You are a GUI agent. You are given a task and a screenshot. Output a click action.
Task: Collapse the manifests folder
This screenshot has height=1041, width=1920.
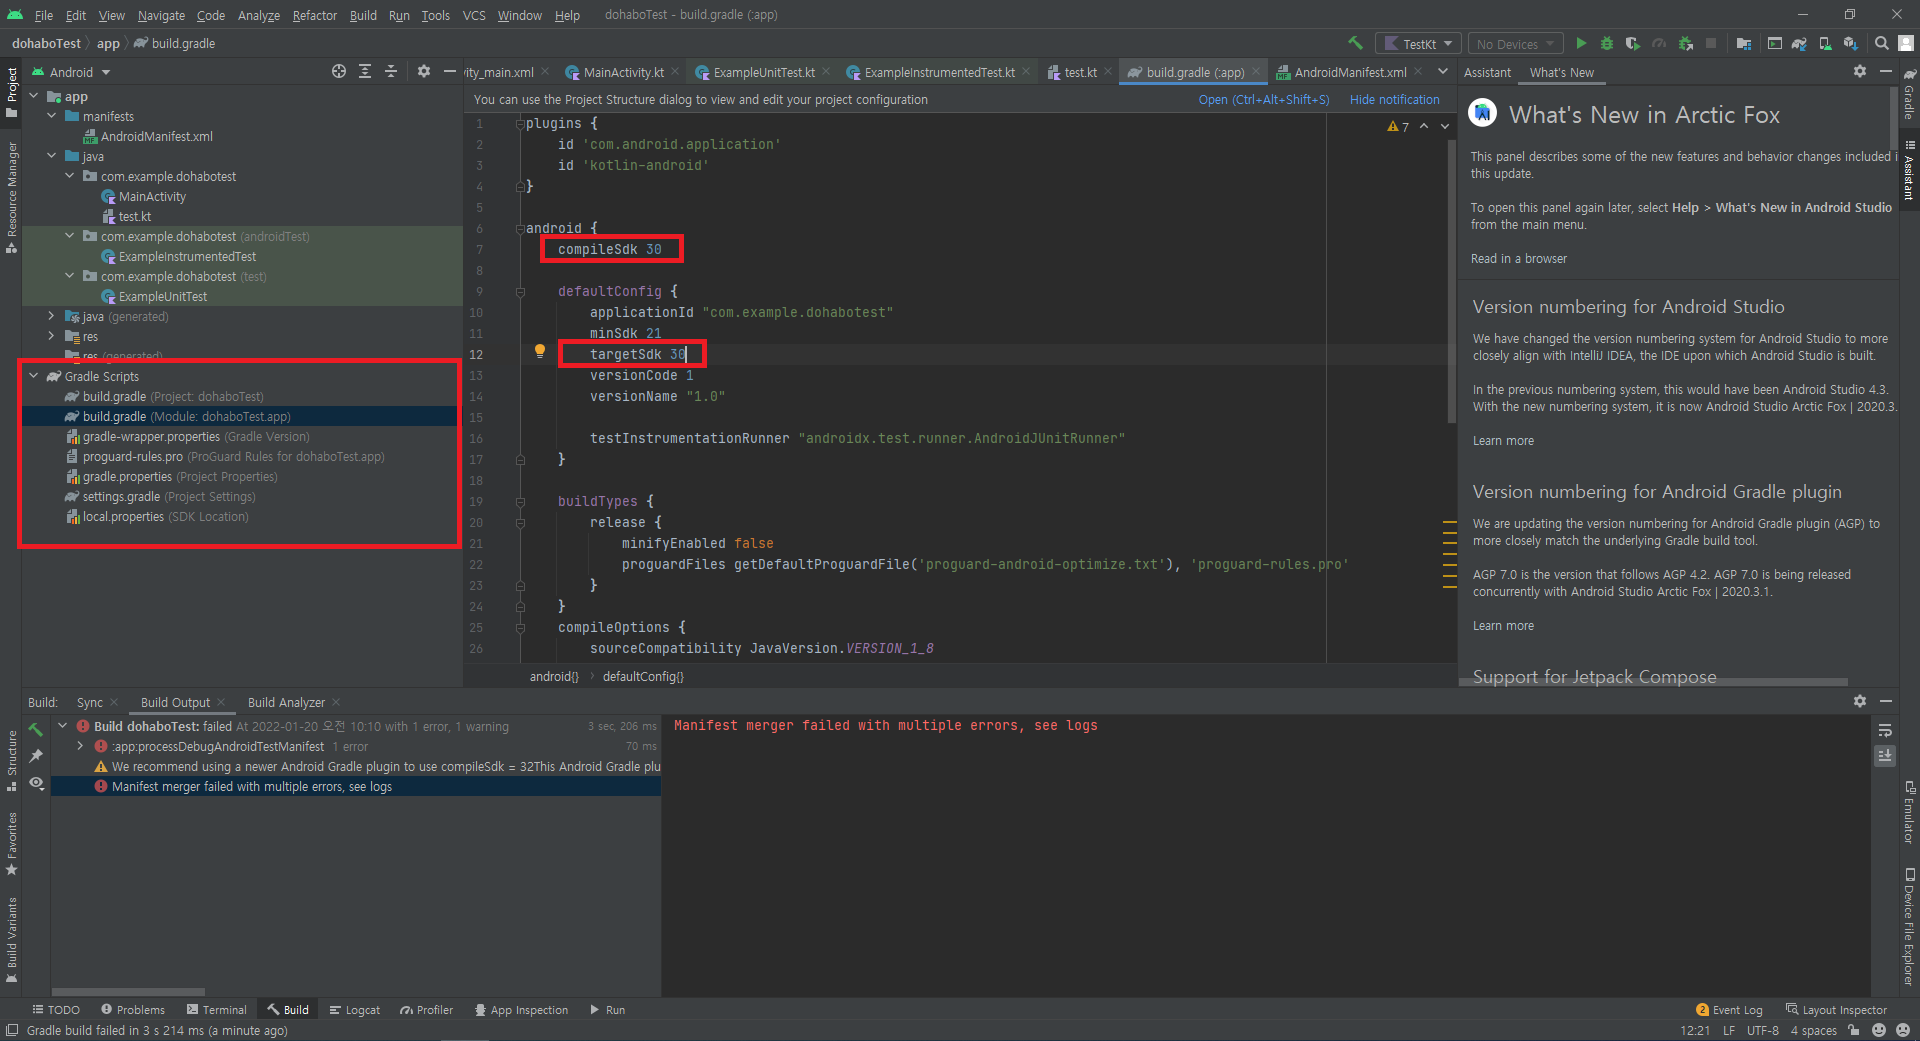52,116
